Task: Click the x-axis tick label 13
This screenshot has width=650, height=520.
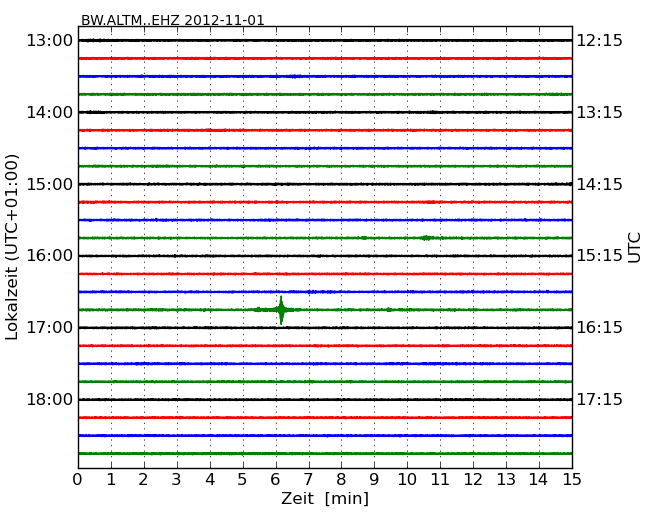Action: click(506, 479)
